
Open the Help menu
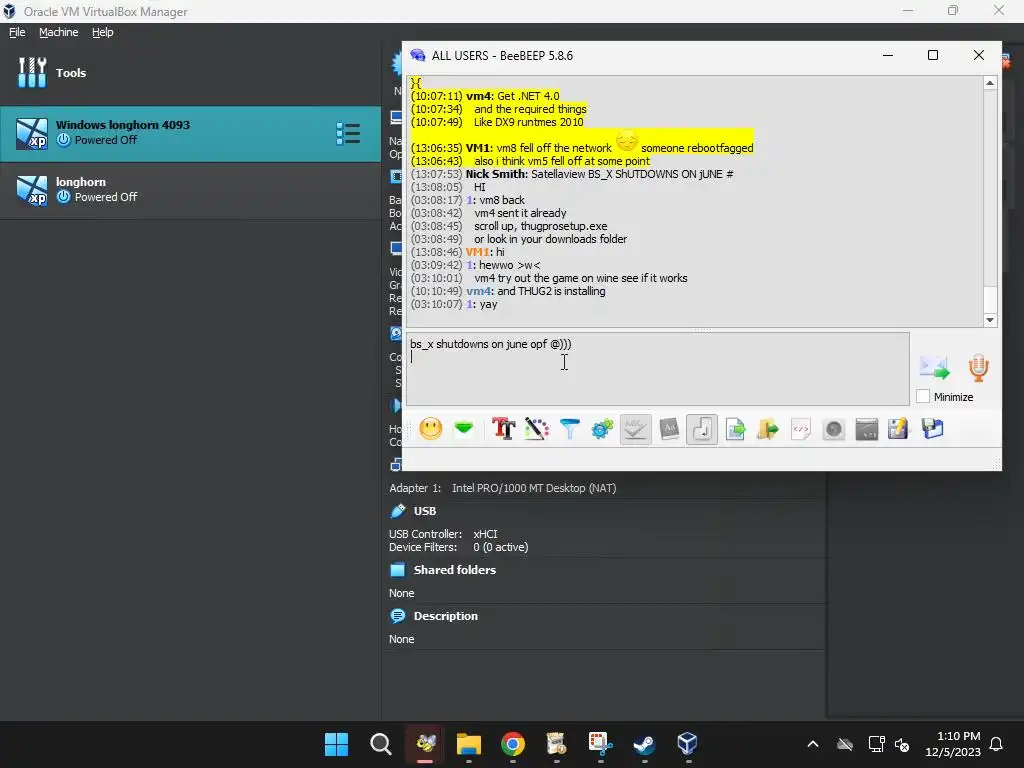tap(103, 32)
